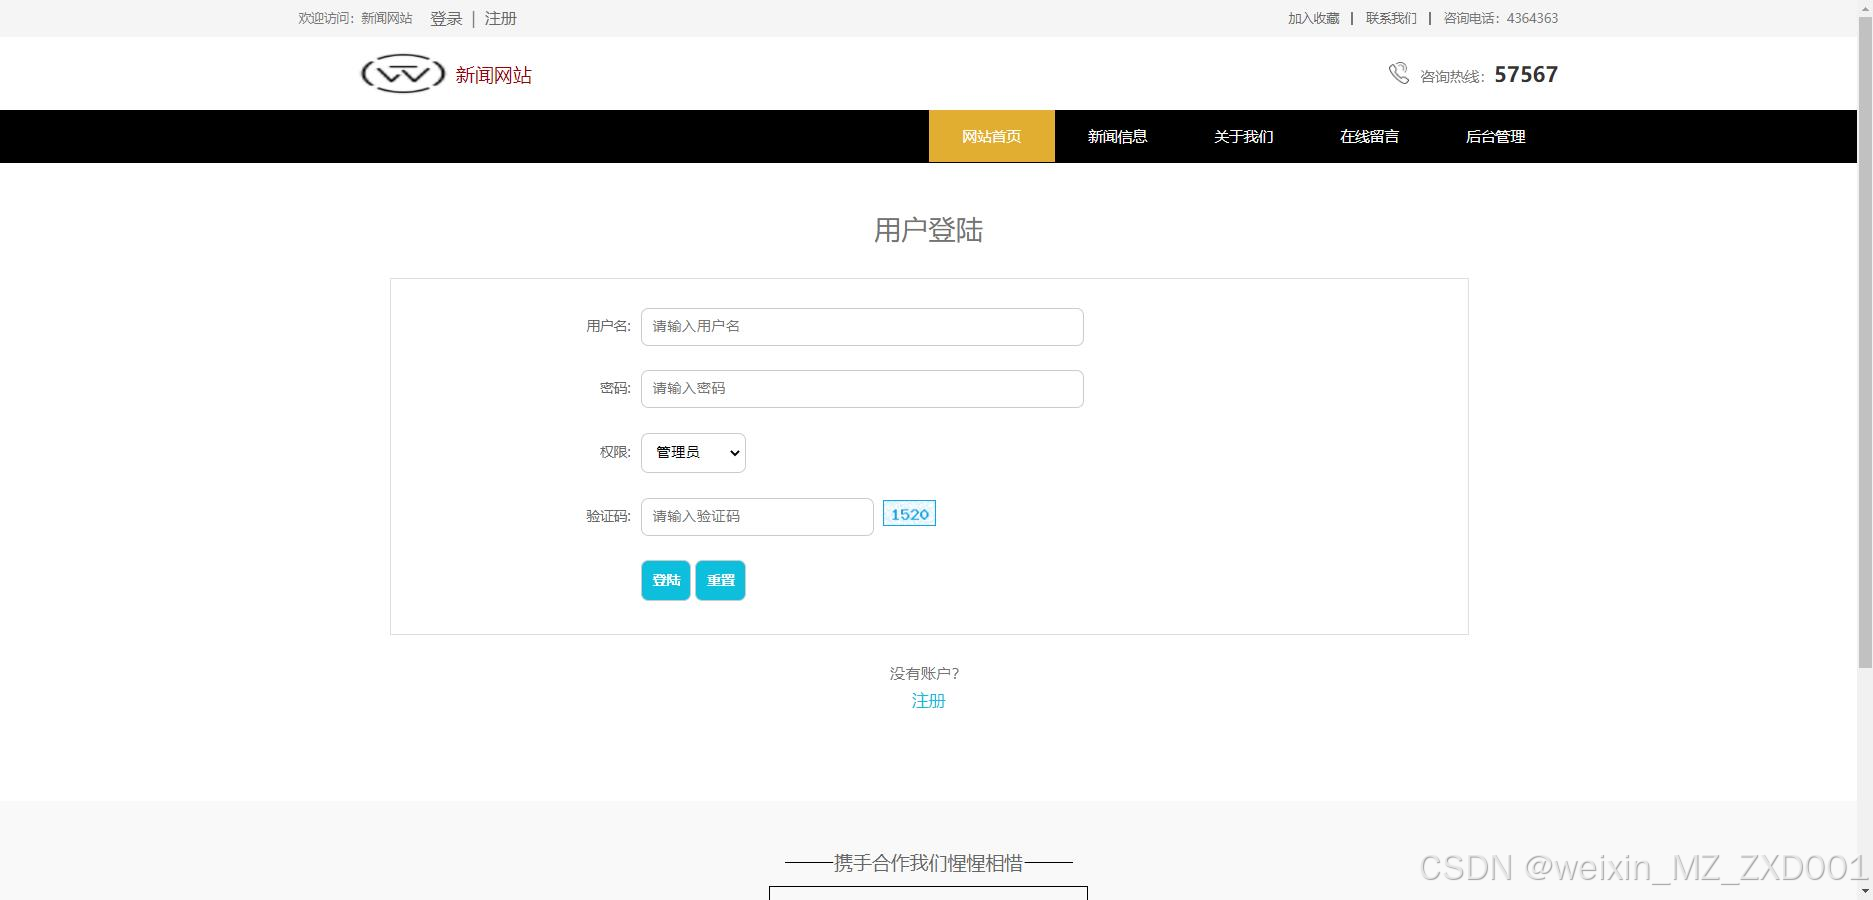Viewport: 1873px width, 900px height.
Task: Select 在线留言 in the navigation bar
Action: [1370, 136]
